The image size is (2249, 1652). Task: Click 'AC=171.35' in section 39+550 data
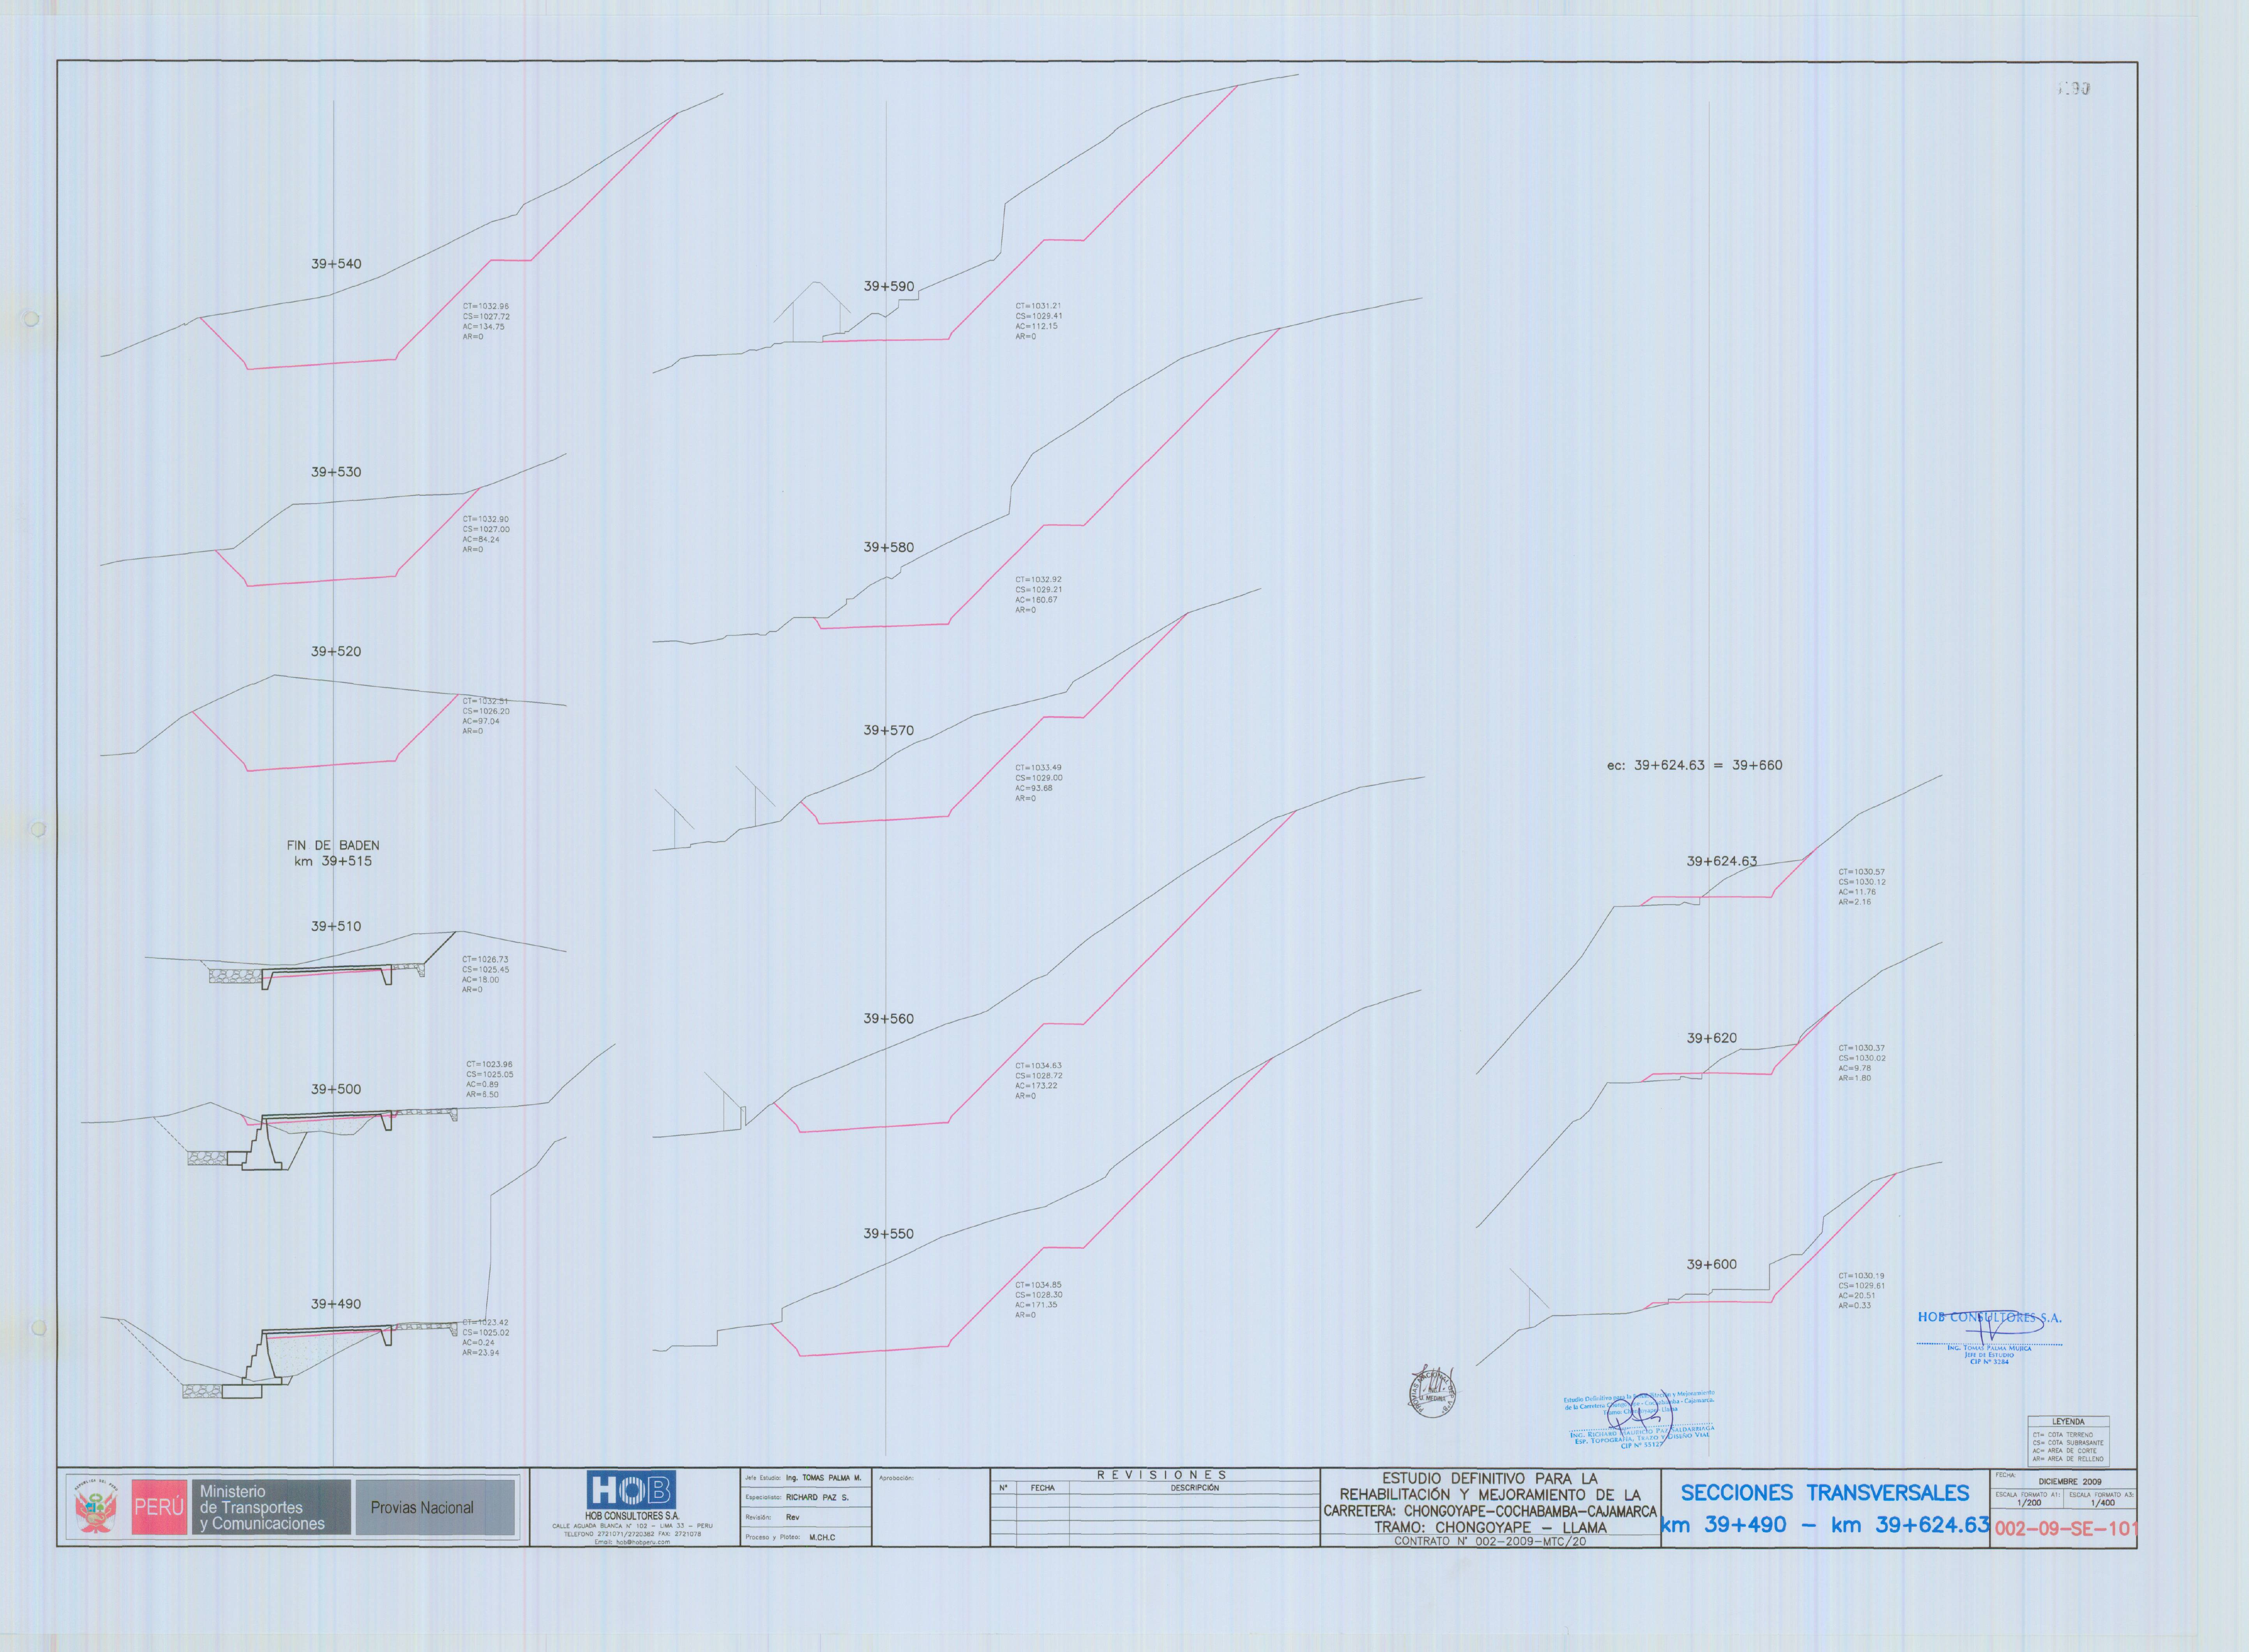(x=1036, y=1305)
